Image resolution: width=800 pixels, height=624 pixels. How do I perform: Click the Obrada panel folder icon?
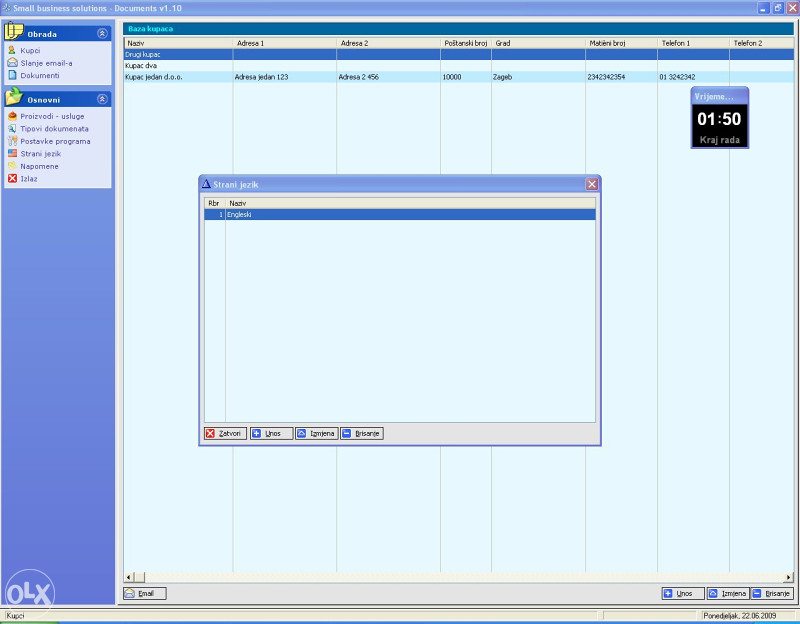coord(14,31)
